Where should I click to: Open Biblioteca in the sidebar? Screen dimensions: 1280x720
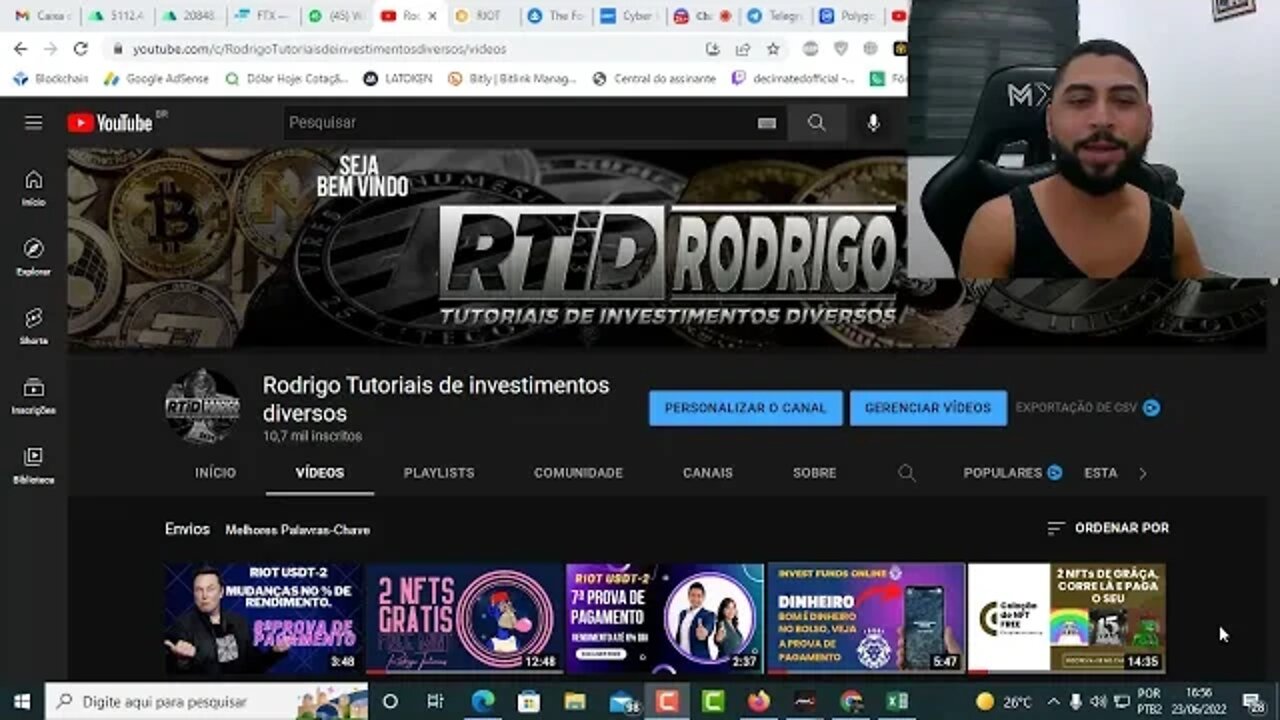coord(34,465)
